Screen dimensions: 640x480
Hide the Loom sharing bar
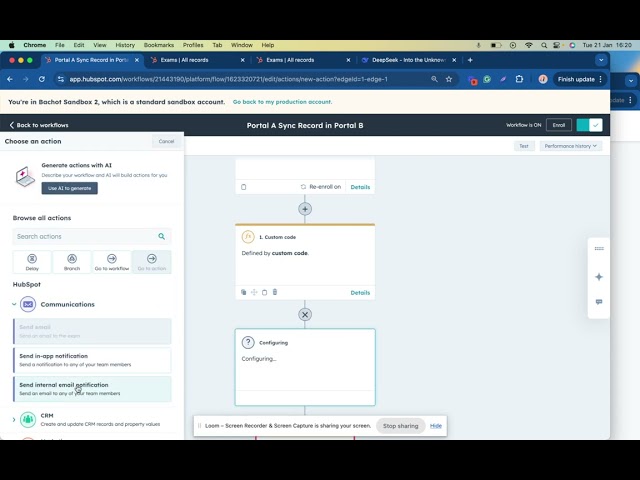click(x=436, y=426)
